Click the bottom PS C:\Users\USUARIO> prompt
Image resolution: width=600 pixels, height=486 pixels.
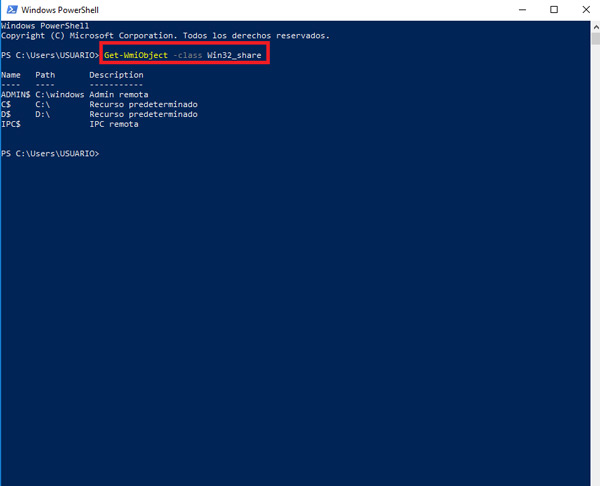pos(50,153)
